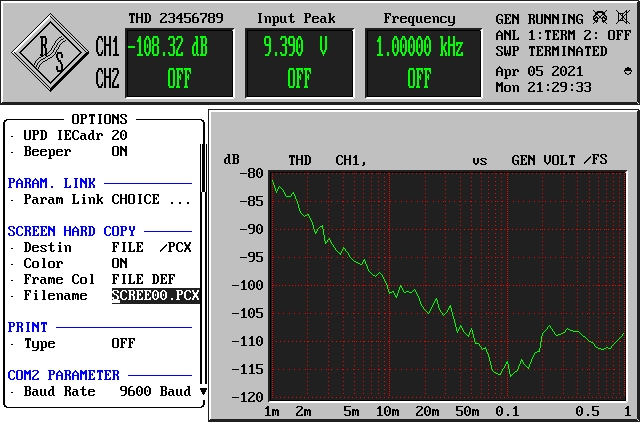Click the CH1 channel label

(x=107, y=47)
